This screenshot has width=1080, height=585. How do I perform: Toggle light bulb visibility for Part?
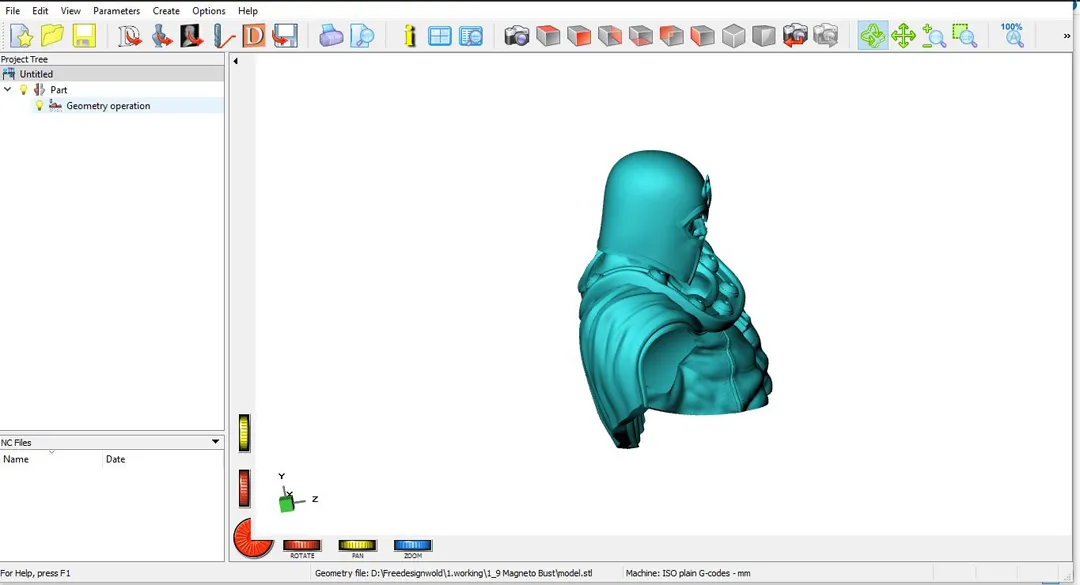(23, 90)
